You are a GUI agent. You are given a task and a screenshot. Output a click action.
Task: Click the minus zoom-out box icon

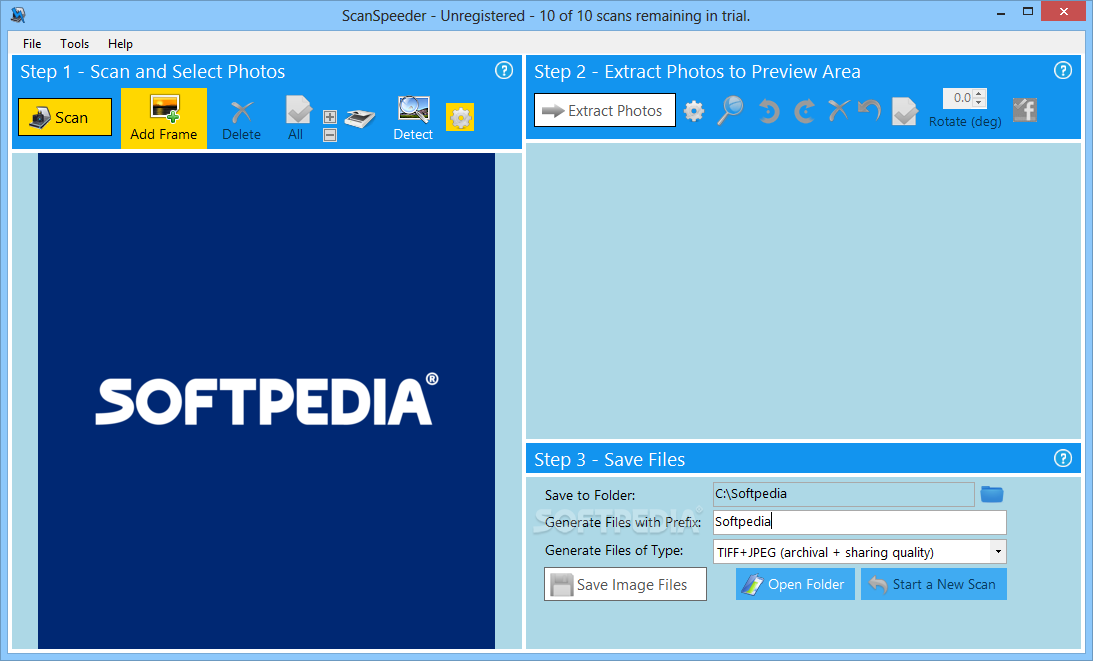click(x=330, y=135)
